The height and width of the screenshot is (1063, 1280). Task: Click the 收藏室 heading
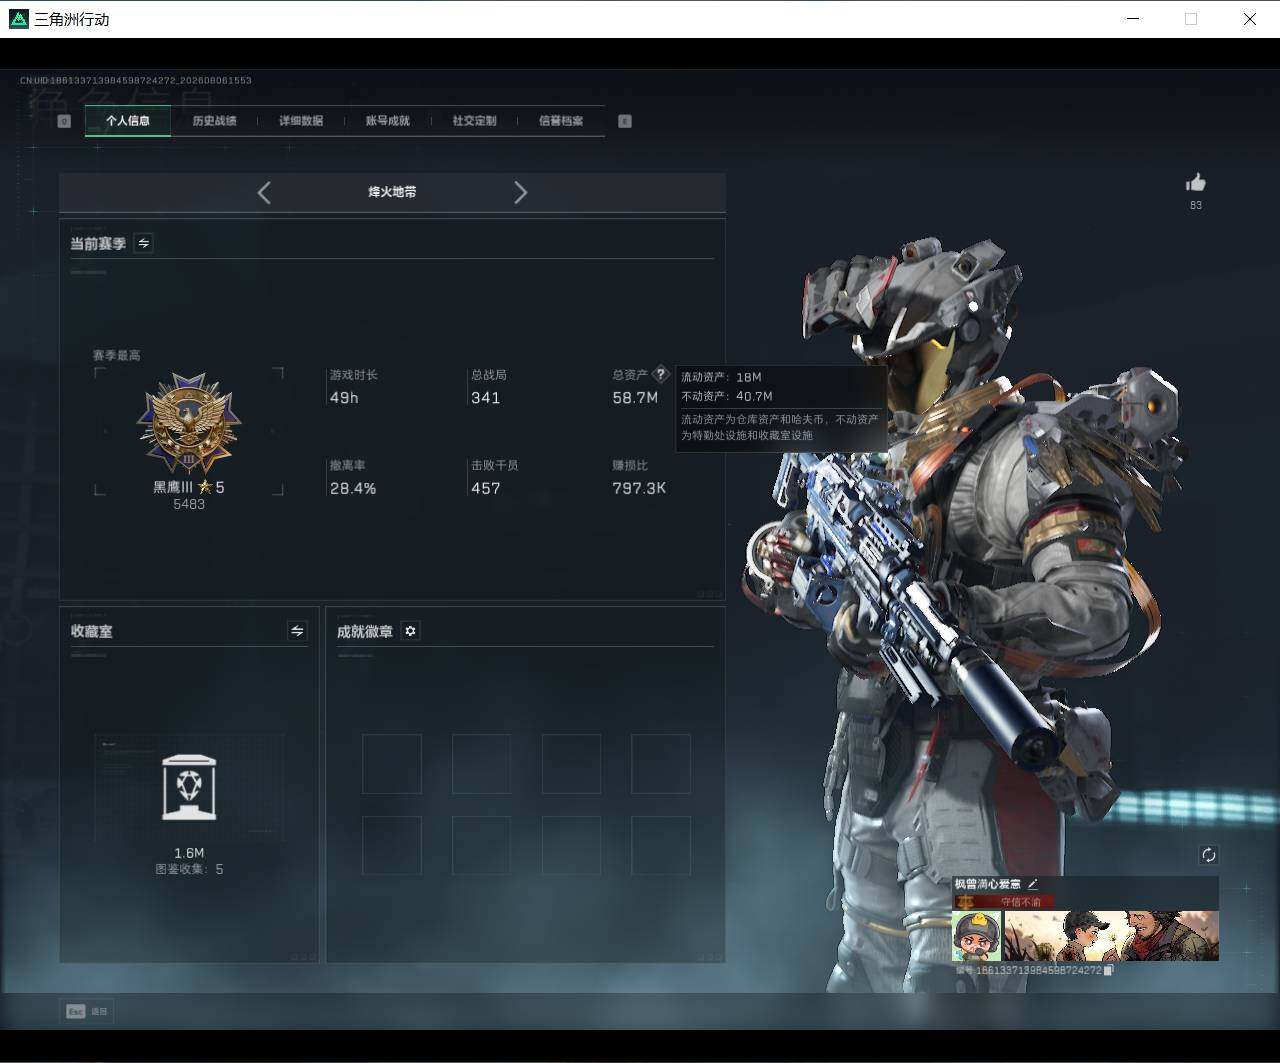tap(91, 632)
